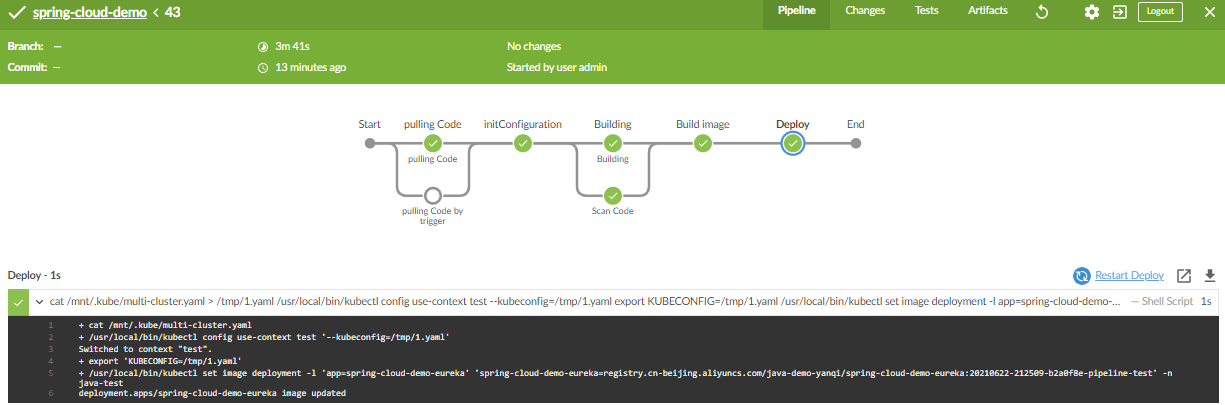1225x405 pixels.
Task: Open the Tests tab
Action: (x=926, y=11)
